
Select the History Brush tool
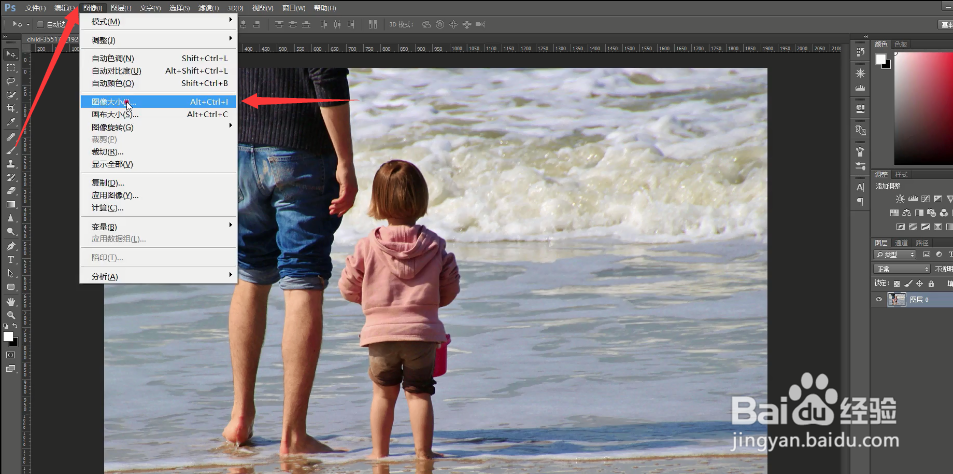[11, 177]
